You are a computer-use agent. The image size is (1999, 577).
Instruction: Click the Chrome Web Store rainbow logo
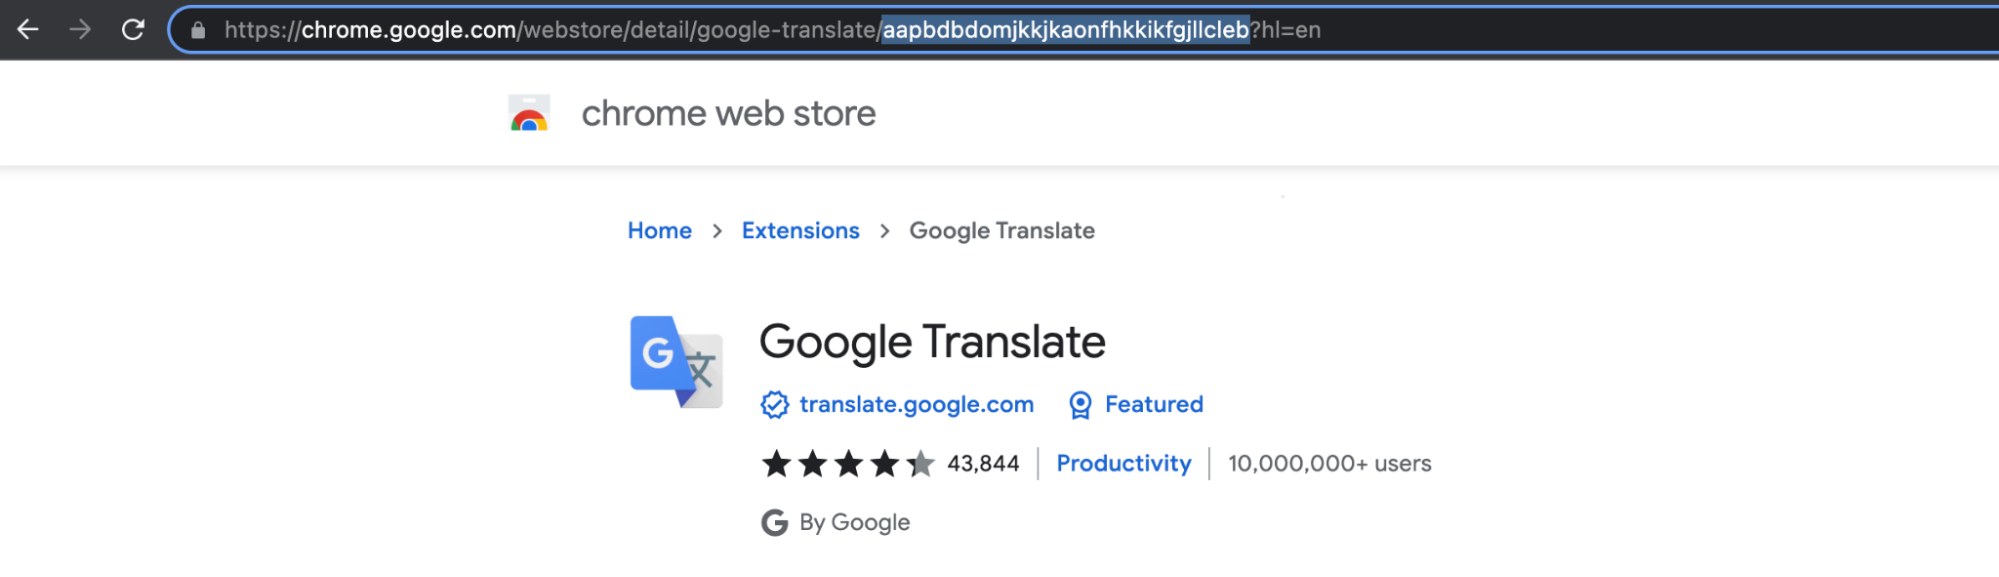click(x=529, y=114)
